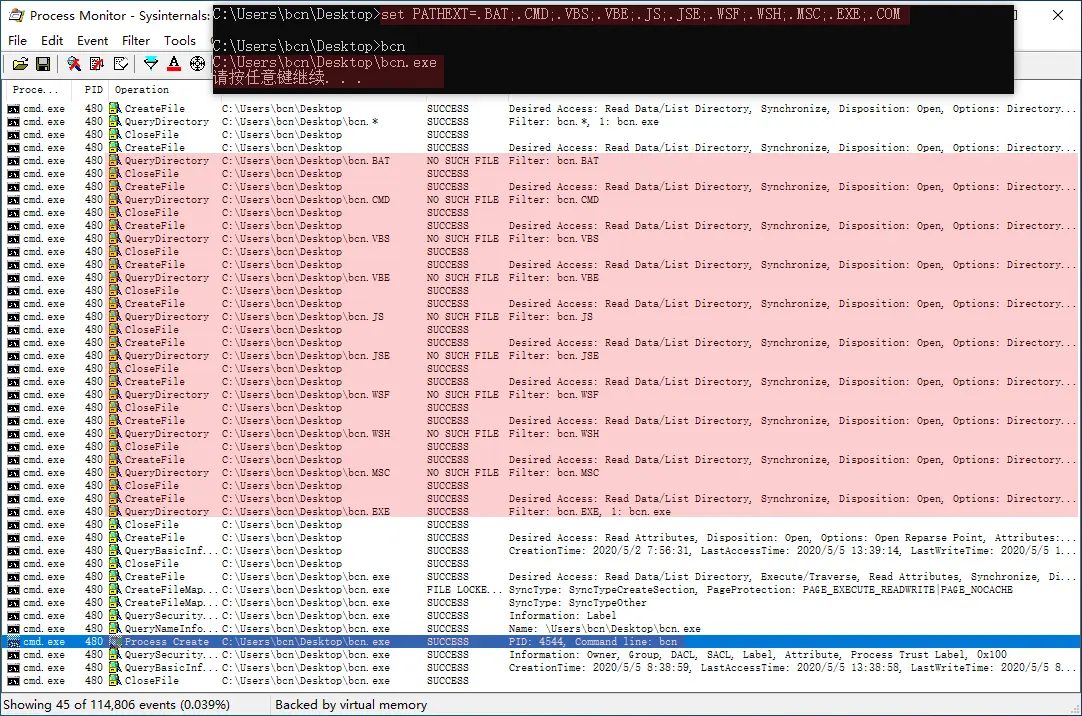Viewport: 1082px width, 716px height.
Task: Click the NO SUCH FILE result in the bcn.WSH row
Action: (462, 434)
